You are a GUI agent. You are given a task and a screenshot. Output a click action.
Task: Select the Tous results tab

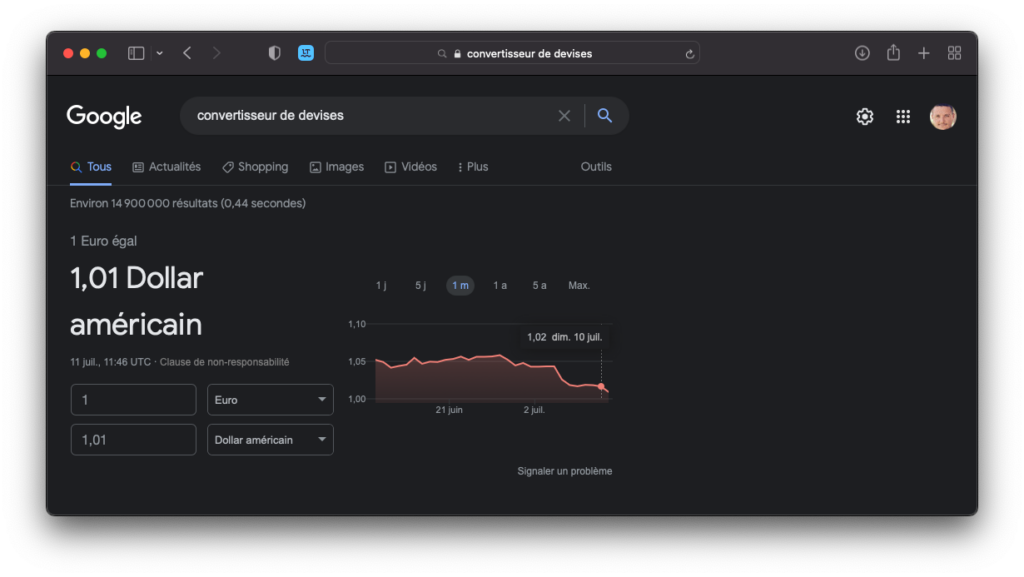(91, 167)
